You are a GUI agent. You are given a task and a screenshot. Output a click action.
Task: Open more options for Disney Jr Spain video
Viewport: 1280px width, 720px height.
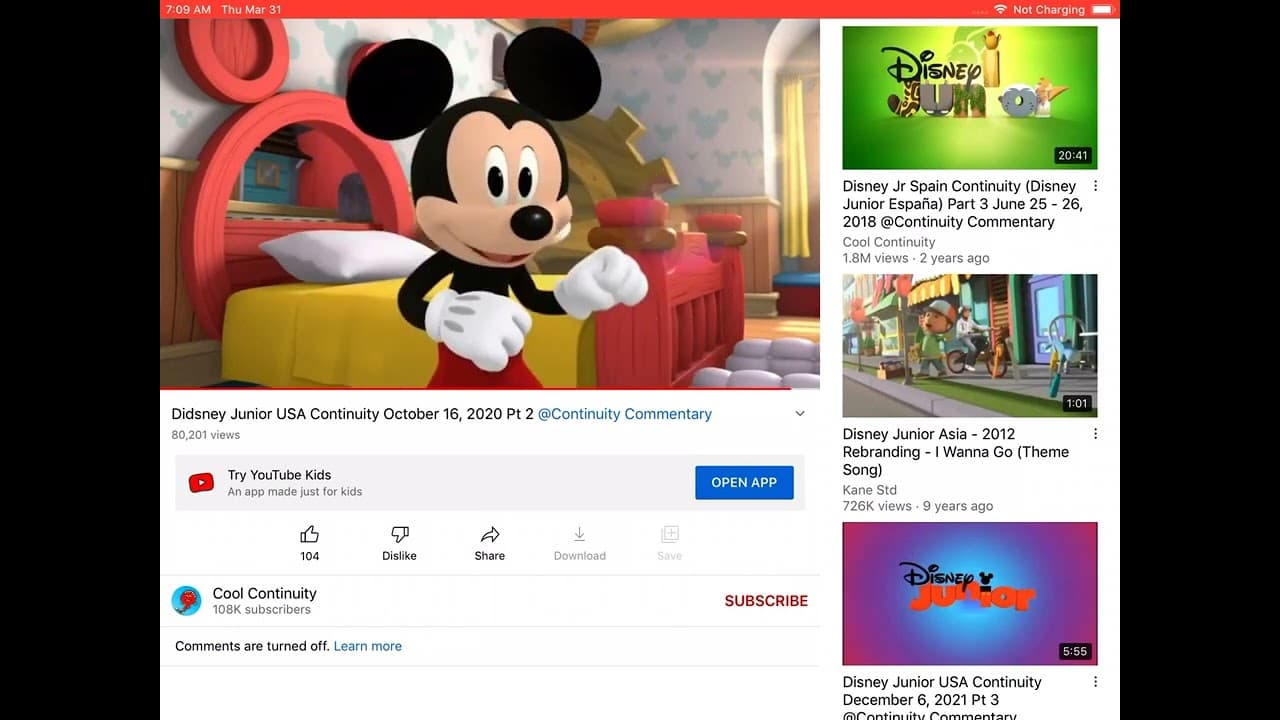(1095, 186)
